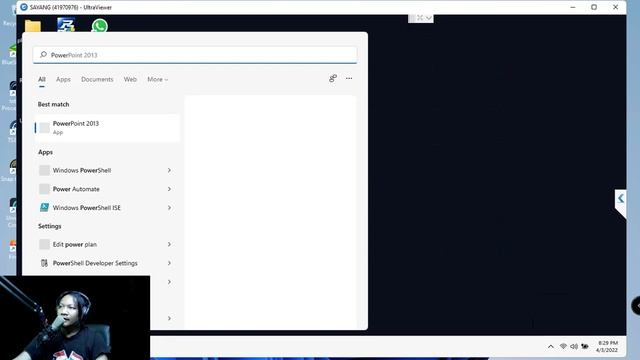This screenshot has width=640, height=360.
Task: Click the search magnifier icon
Action: click(x=43, y=55)
